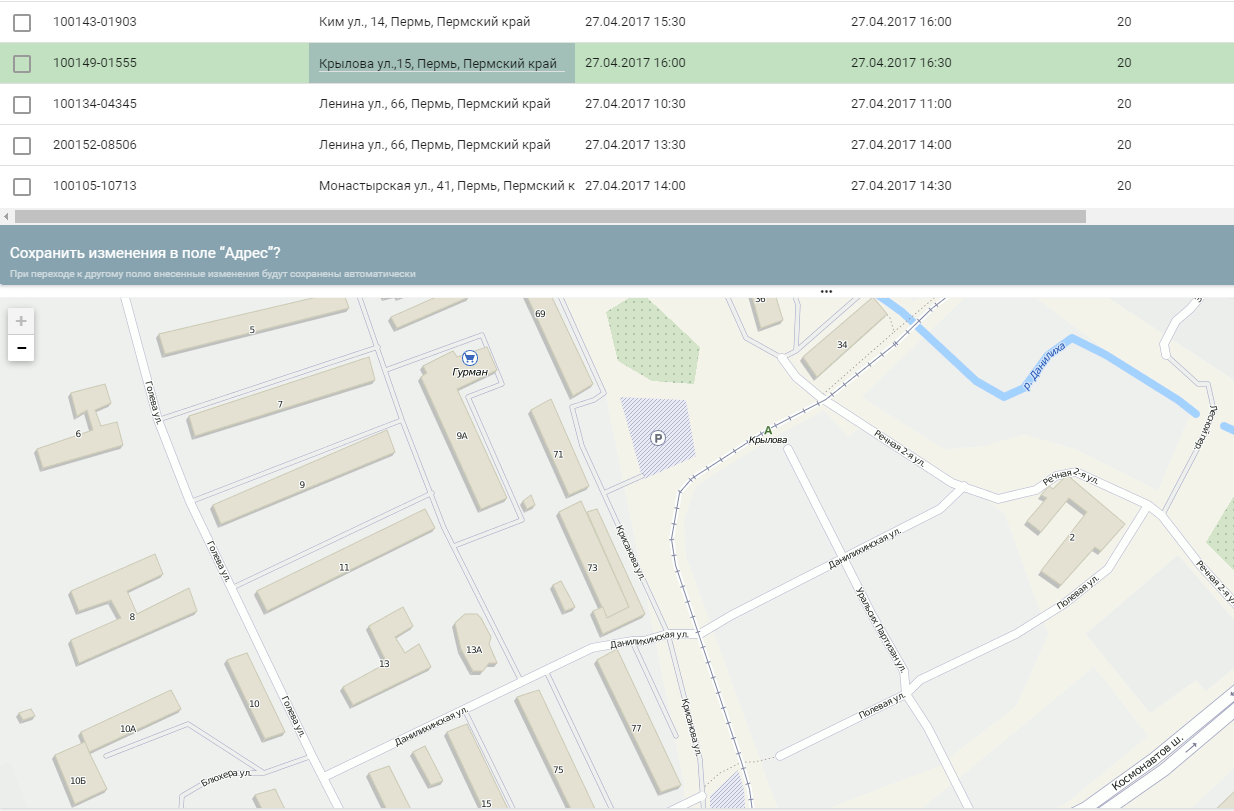Click the left scroll arrow of horizontal scrollbar
Image resolution: width=1234 pixels, height=811 pixels.
pyautogui.click(x=6, y=216)
